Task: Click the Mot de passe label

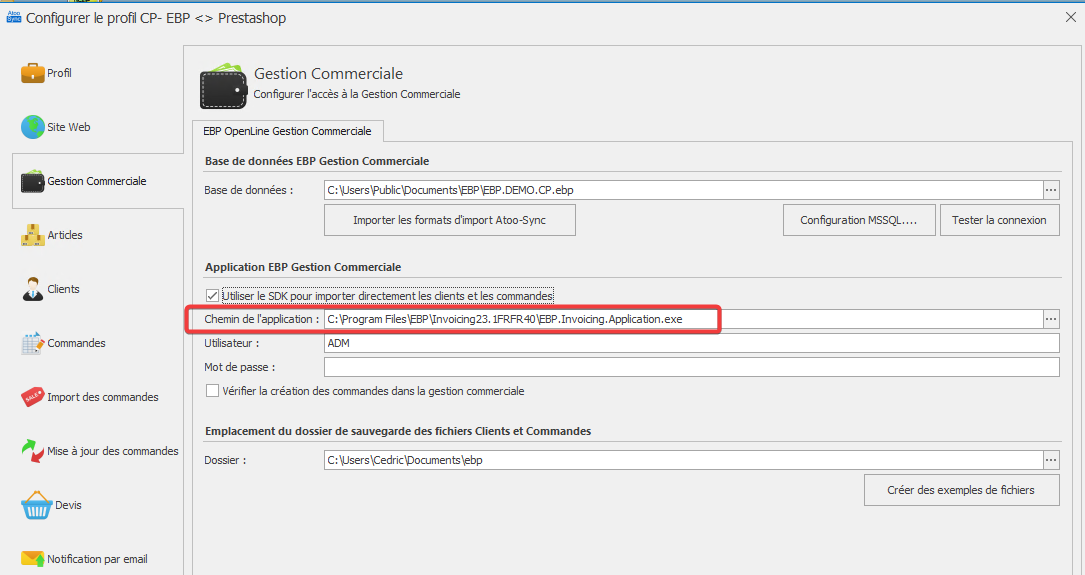Action: coord(239,367)
